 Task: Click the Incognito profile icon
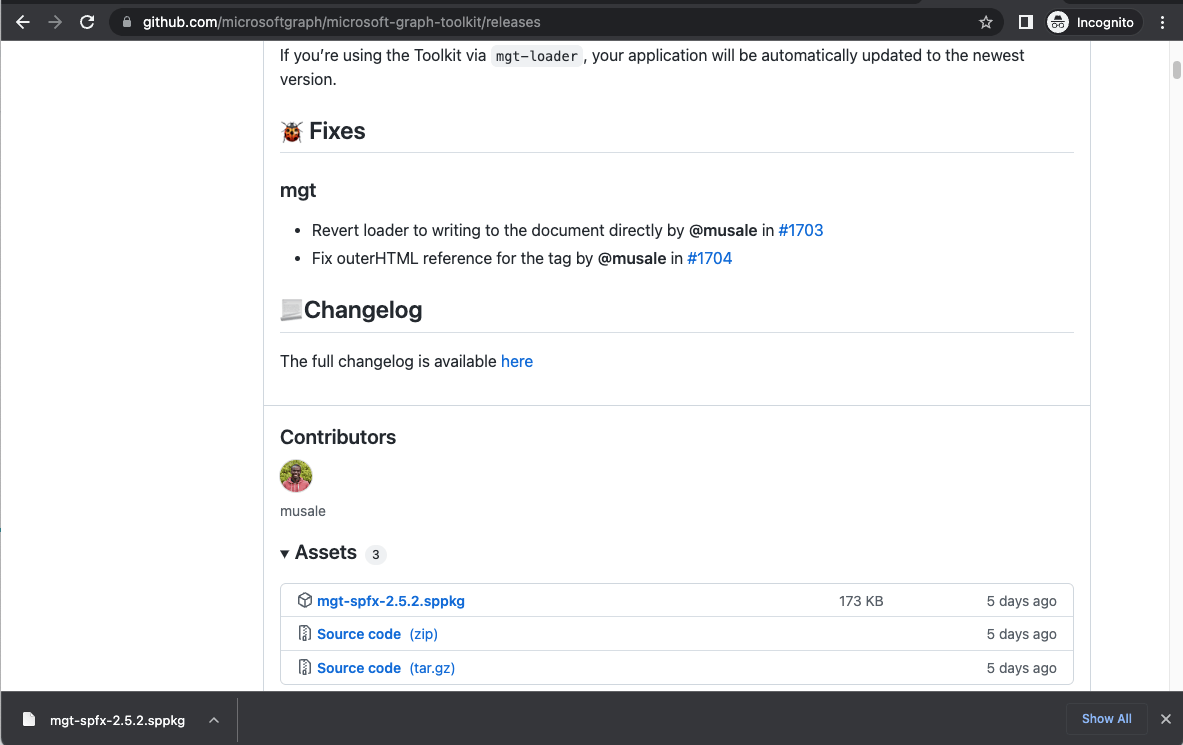[x=1058, y=22]
